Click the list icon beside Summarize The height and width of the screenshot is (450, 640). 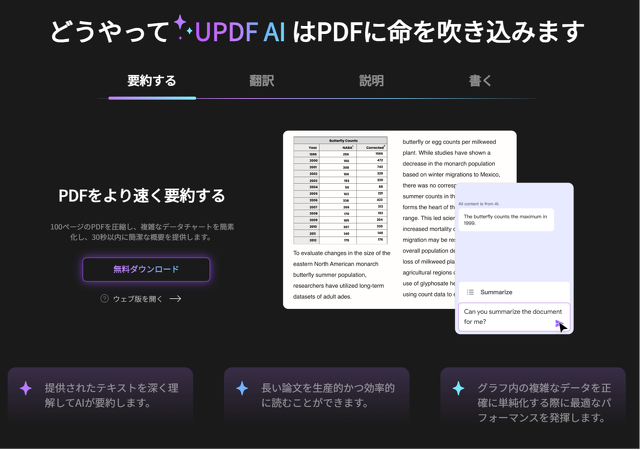coord(470,292)
